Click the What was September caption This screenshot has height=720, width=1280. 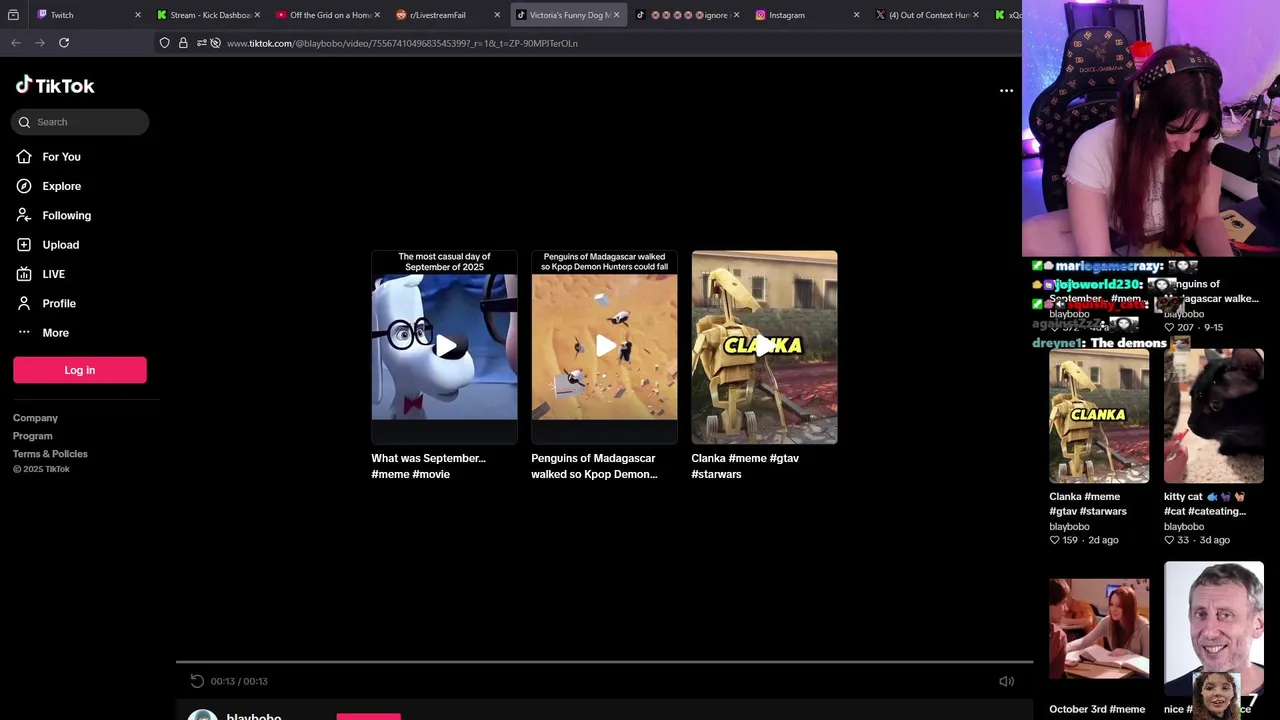coord(428,466)
